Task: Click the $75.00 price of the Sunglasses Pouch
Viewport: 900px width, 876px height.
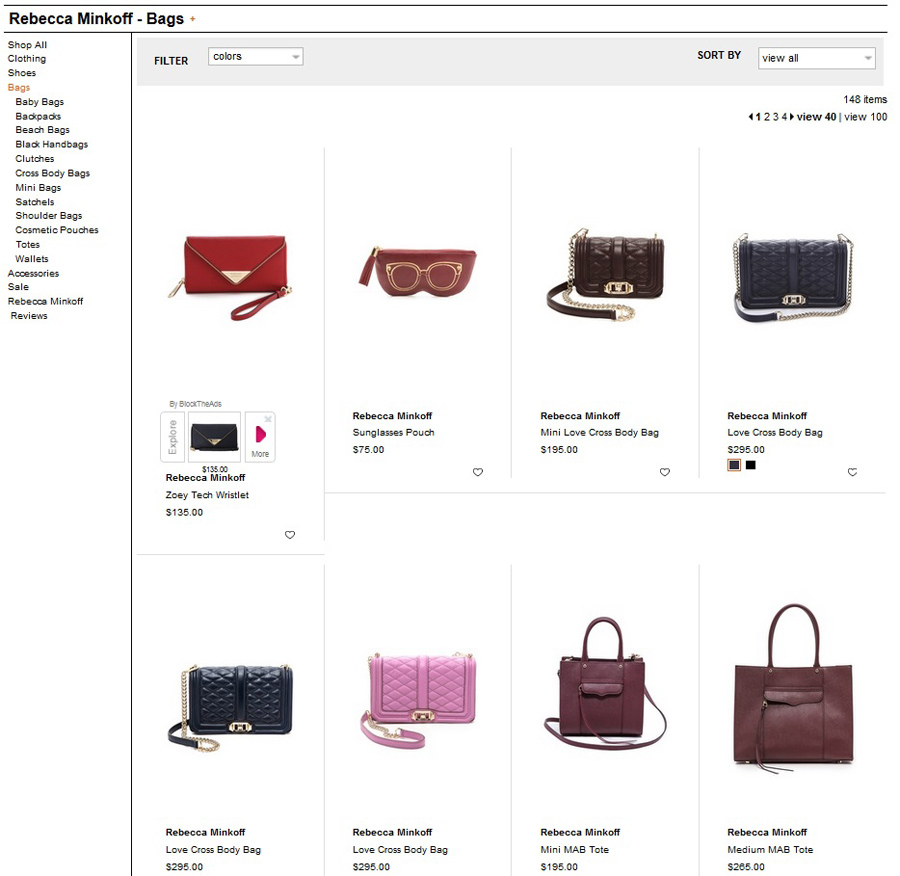Action: [x=368, y=449]
